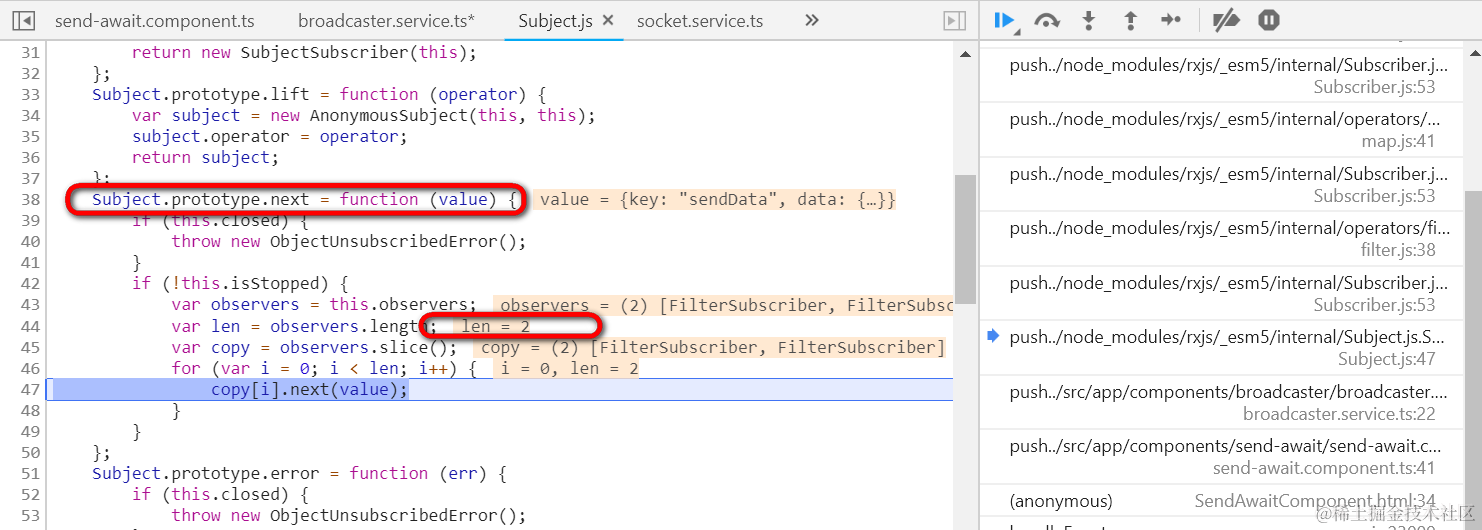Click 'var observers = this.observers;' code
This screenshot has height=530, width=1482.
[324, 304]
